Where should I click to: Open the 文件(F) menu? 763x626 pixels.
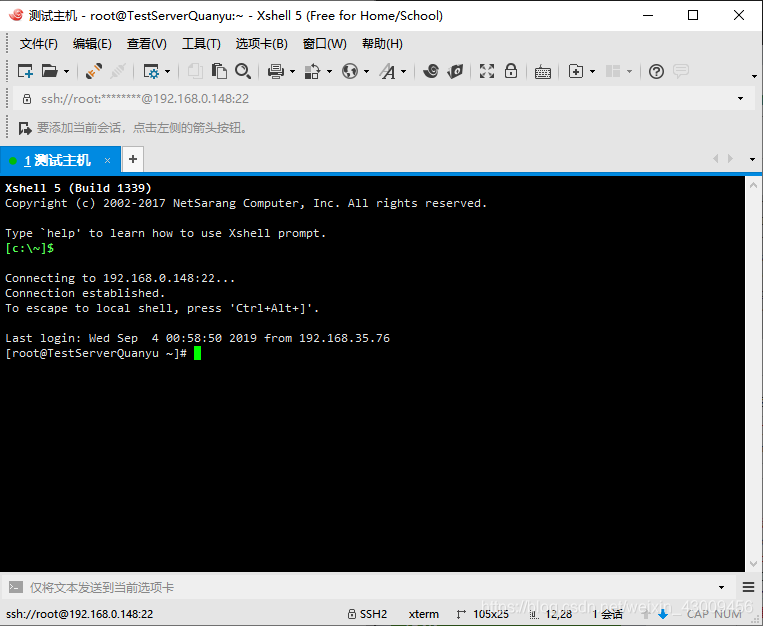38,44
